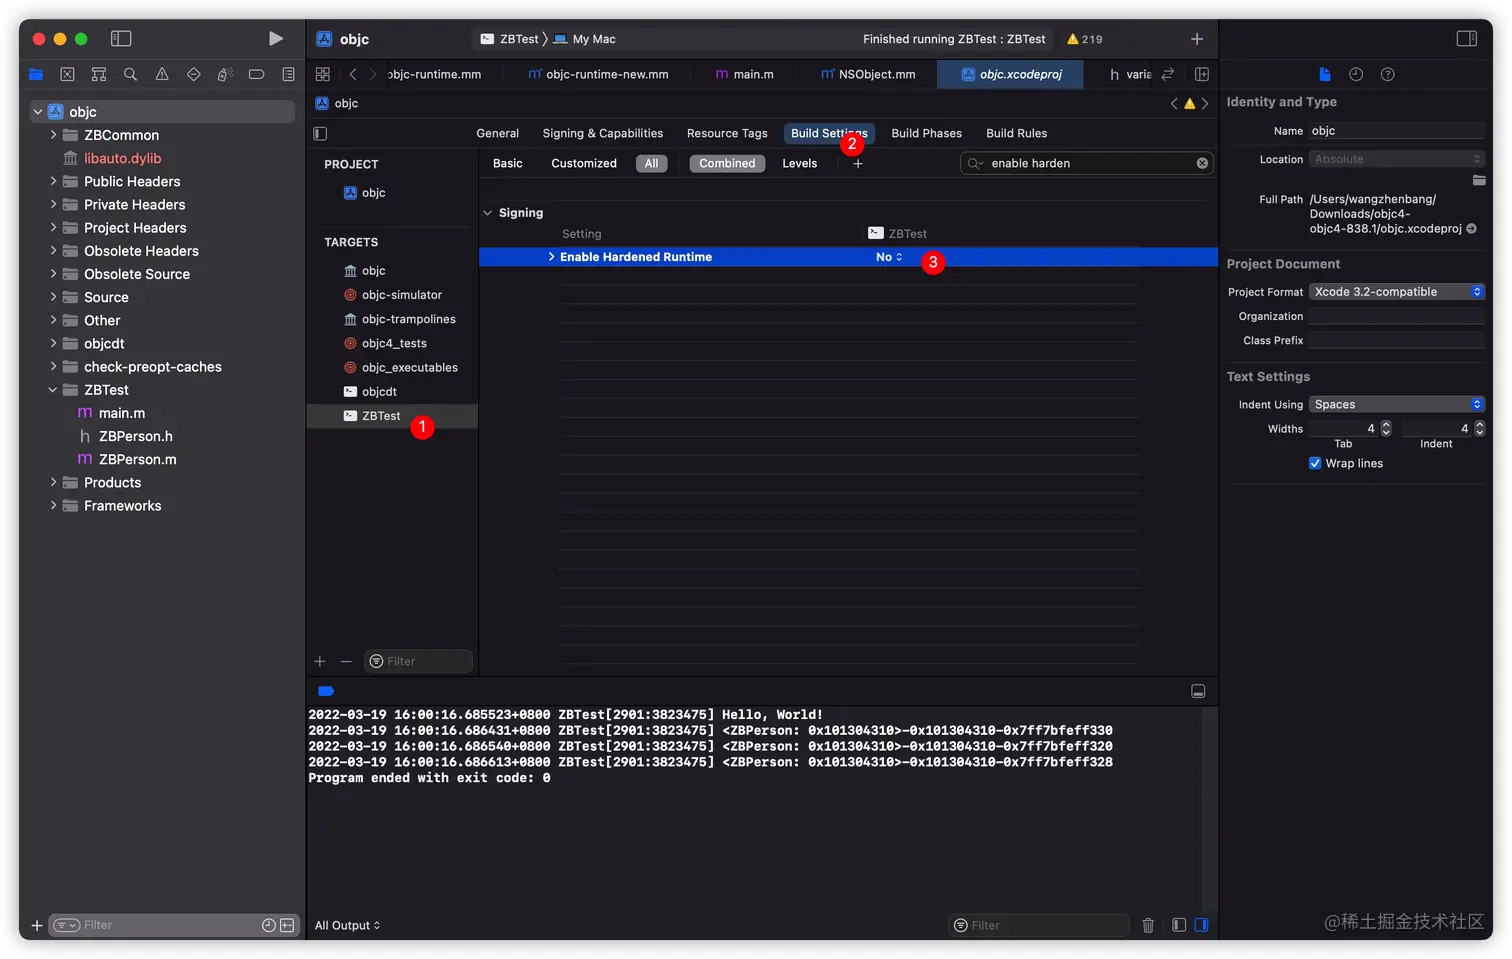Show the File inspector
Screen dimensions: 1512x959
[1325, 74]
